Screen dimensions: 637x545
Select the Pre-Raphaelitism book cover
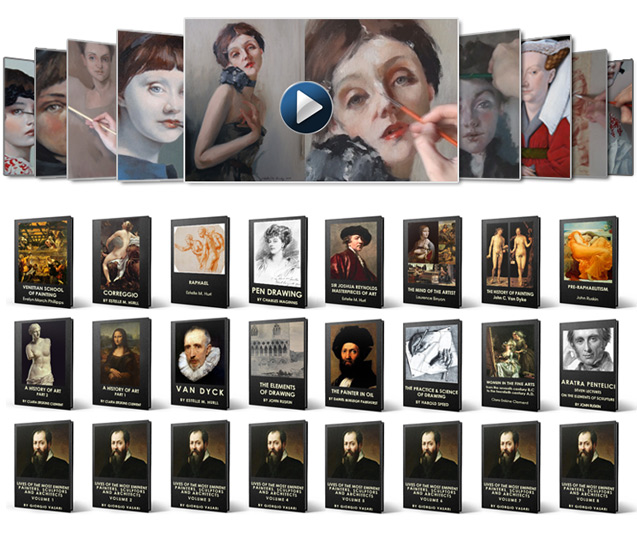point(589,262)
